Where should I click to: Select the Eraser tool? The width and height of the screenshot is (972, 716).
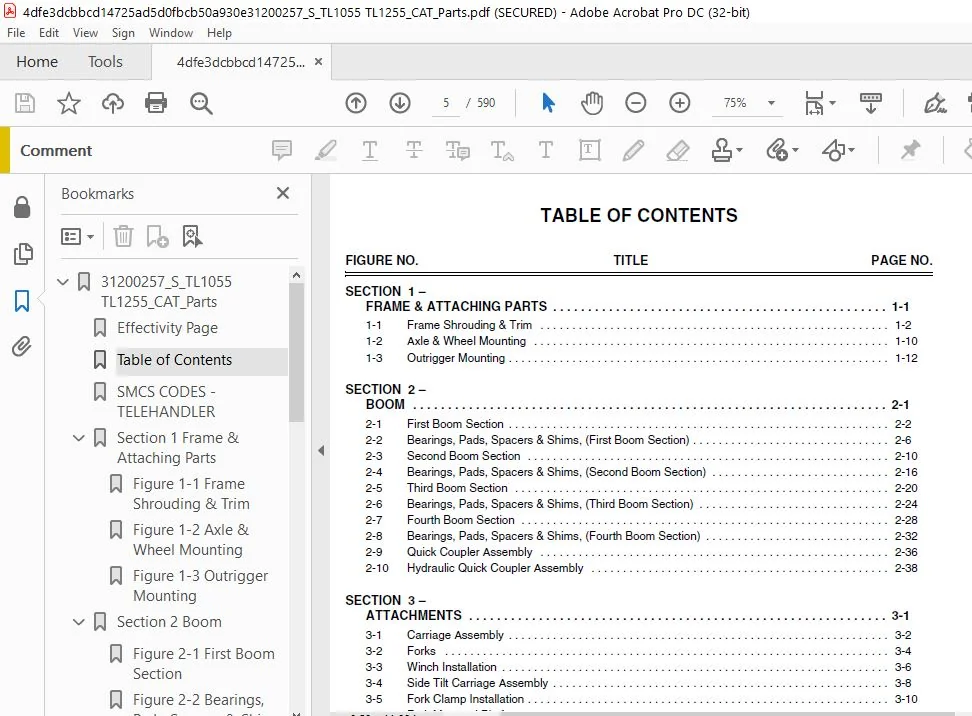click(678, 150)
